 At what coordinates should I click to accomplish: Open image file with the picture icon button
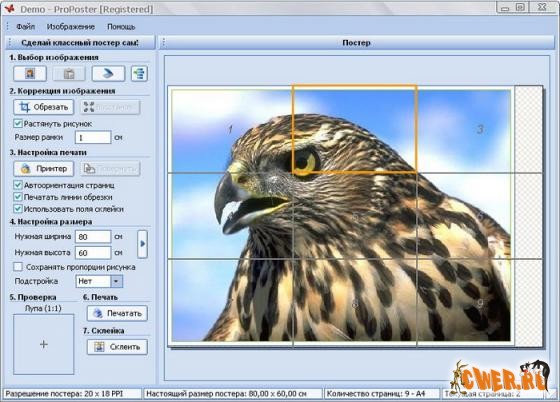(30, 74)
